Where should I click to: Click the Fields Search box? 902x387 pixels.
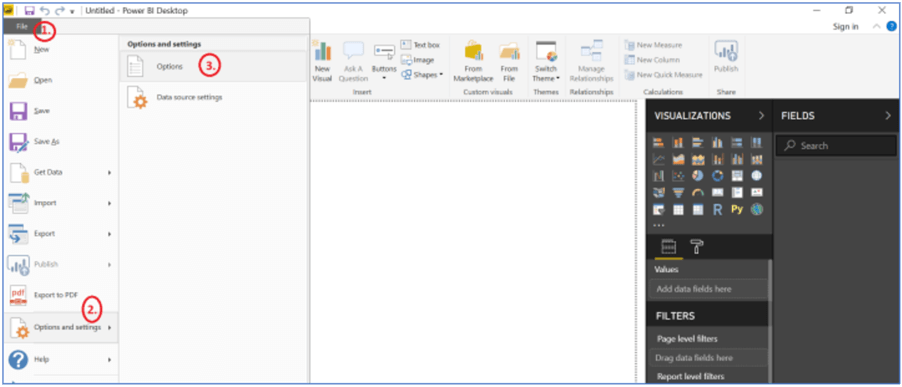pos(836,146)
